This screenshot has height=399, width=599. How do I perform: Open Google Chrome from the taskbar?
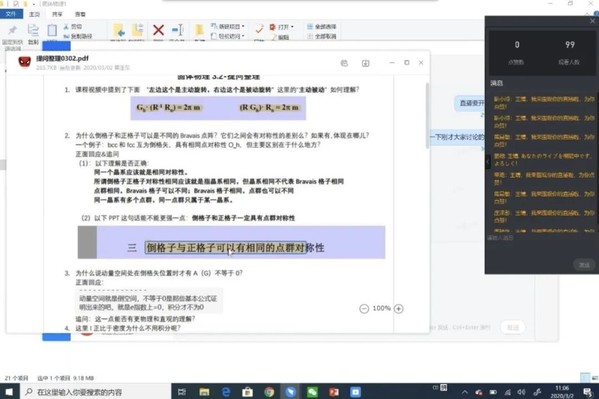click(x=269, y=392)
